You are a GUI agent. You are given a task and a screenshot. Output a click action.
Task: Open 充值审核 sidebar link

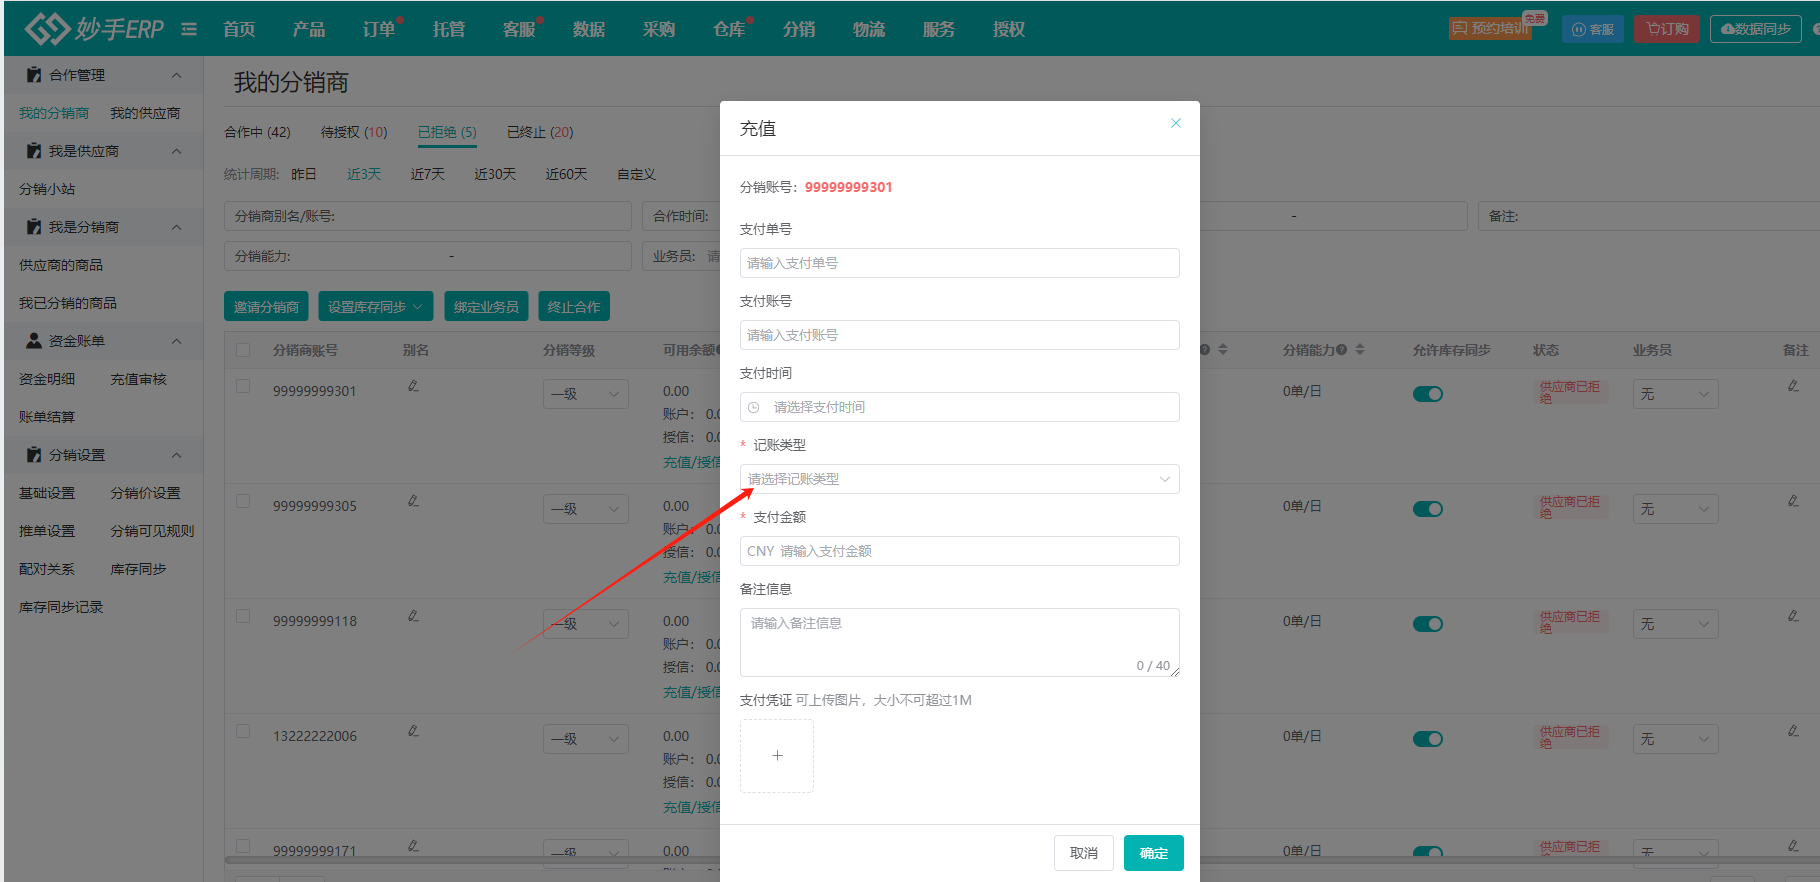138,379
